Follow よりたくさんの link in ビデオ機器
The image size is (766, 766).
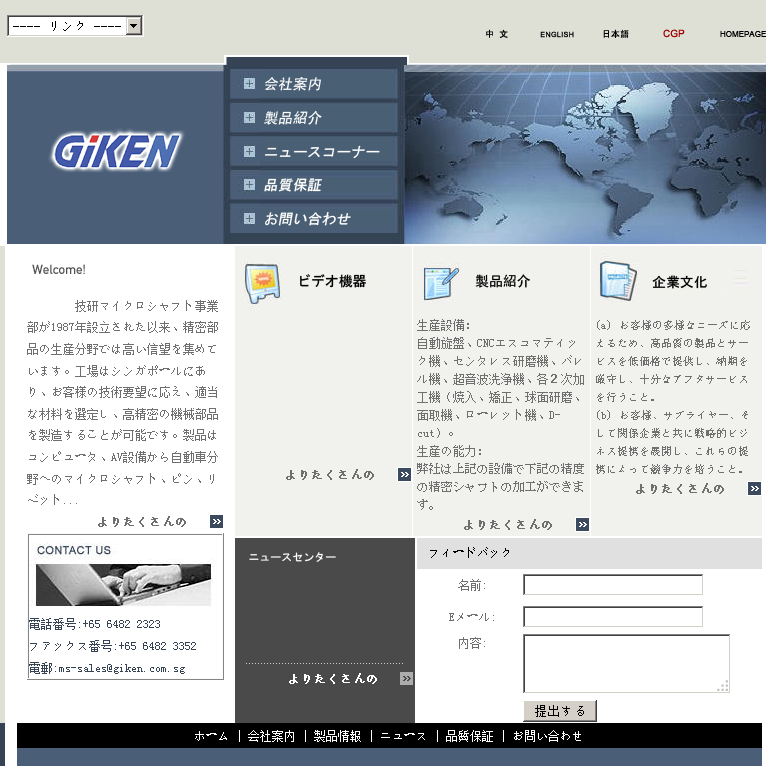[x=330, y=475]
